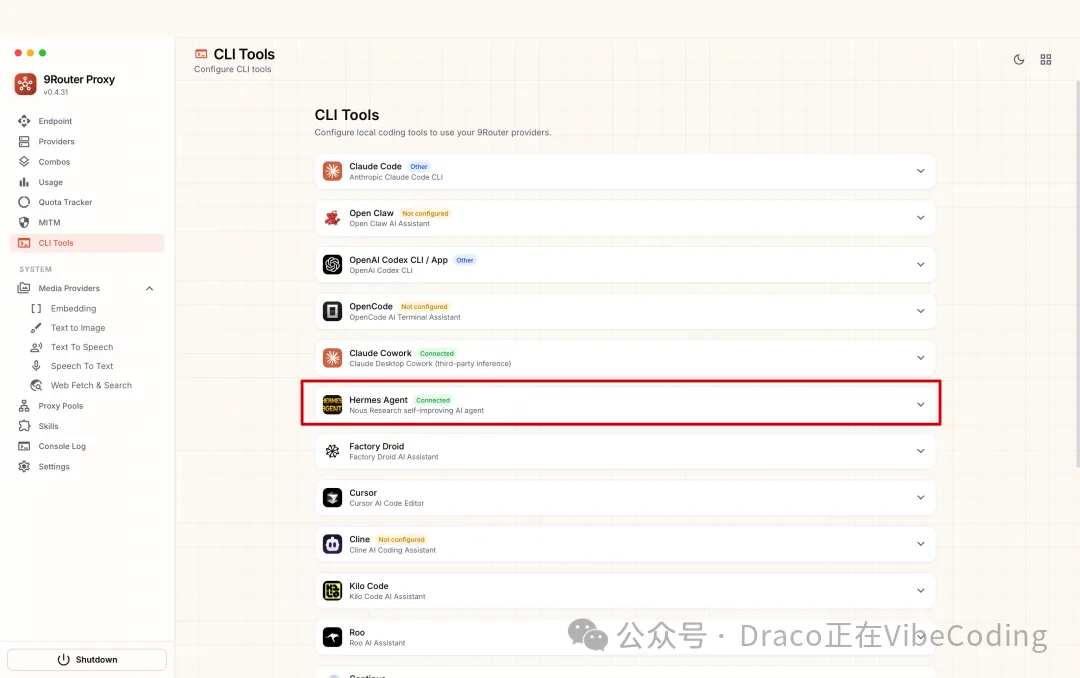
Task: Click the Not configured badge on OpenCode
Action: [424, 307]
